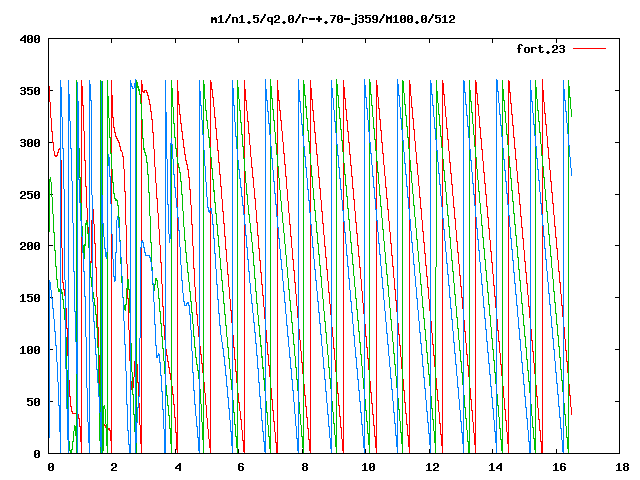
Task: Click y-axis label 150
Action: 30,298
